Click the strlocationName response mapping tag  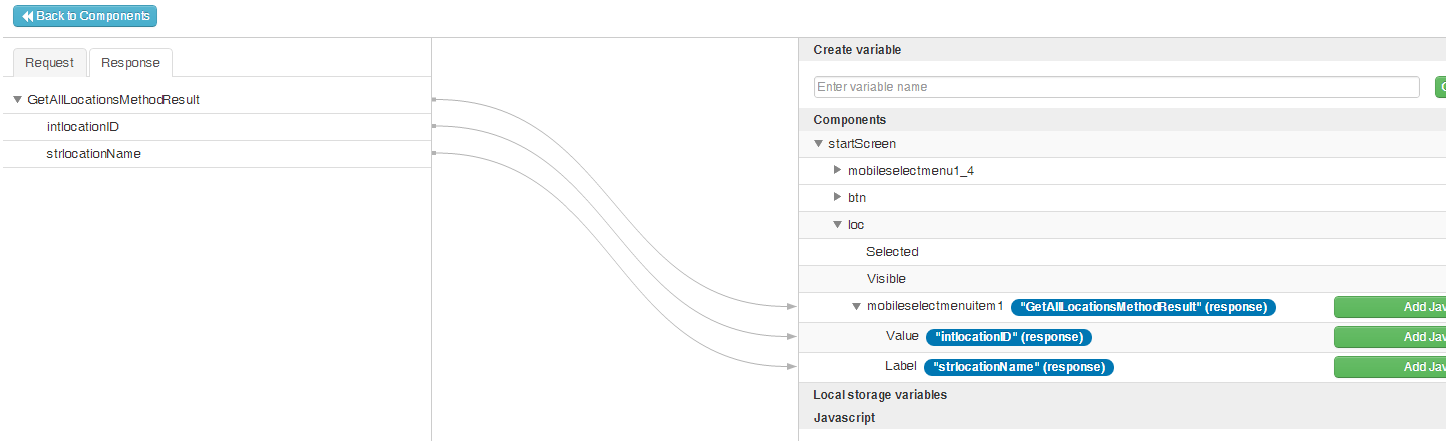coord(1018,367)
